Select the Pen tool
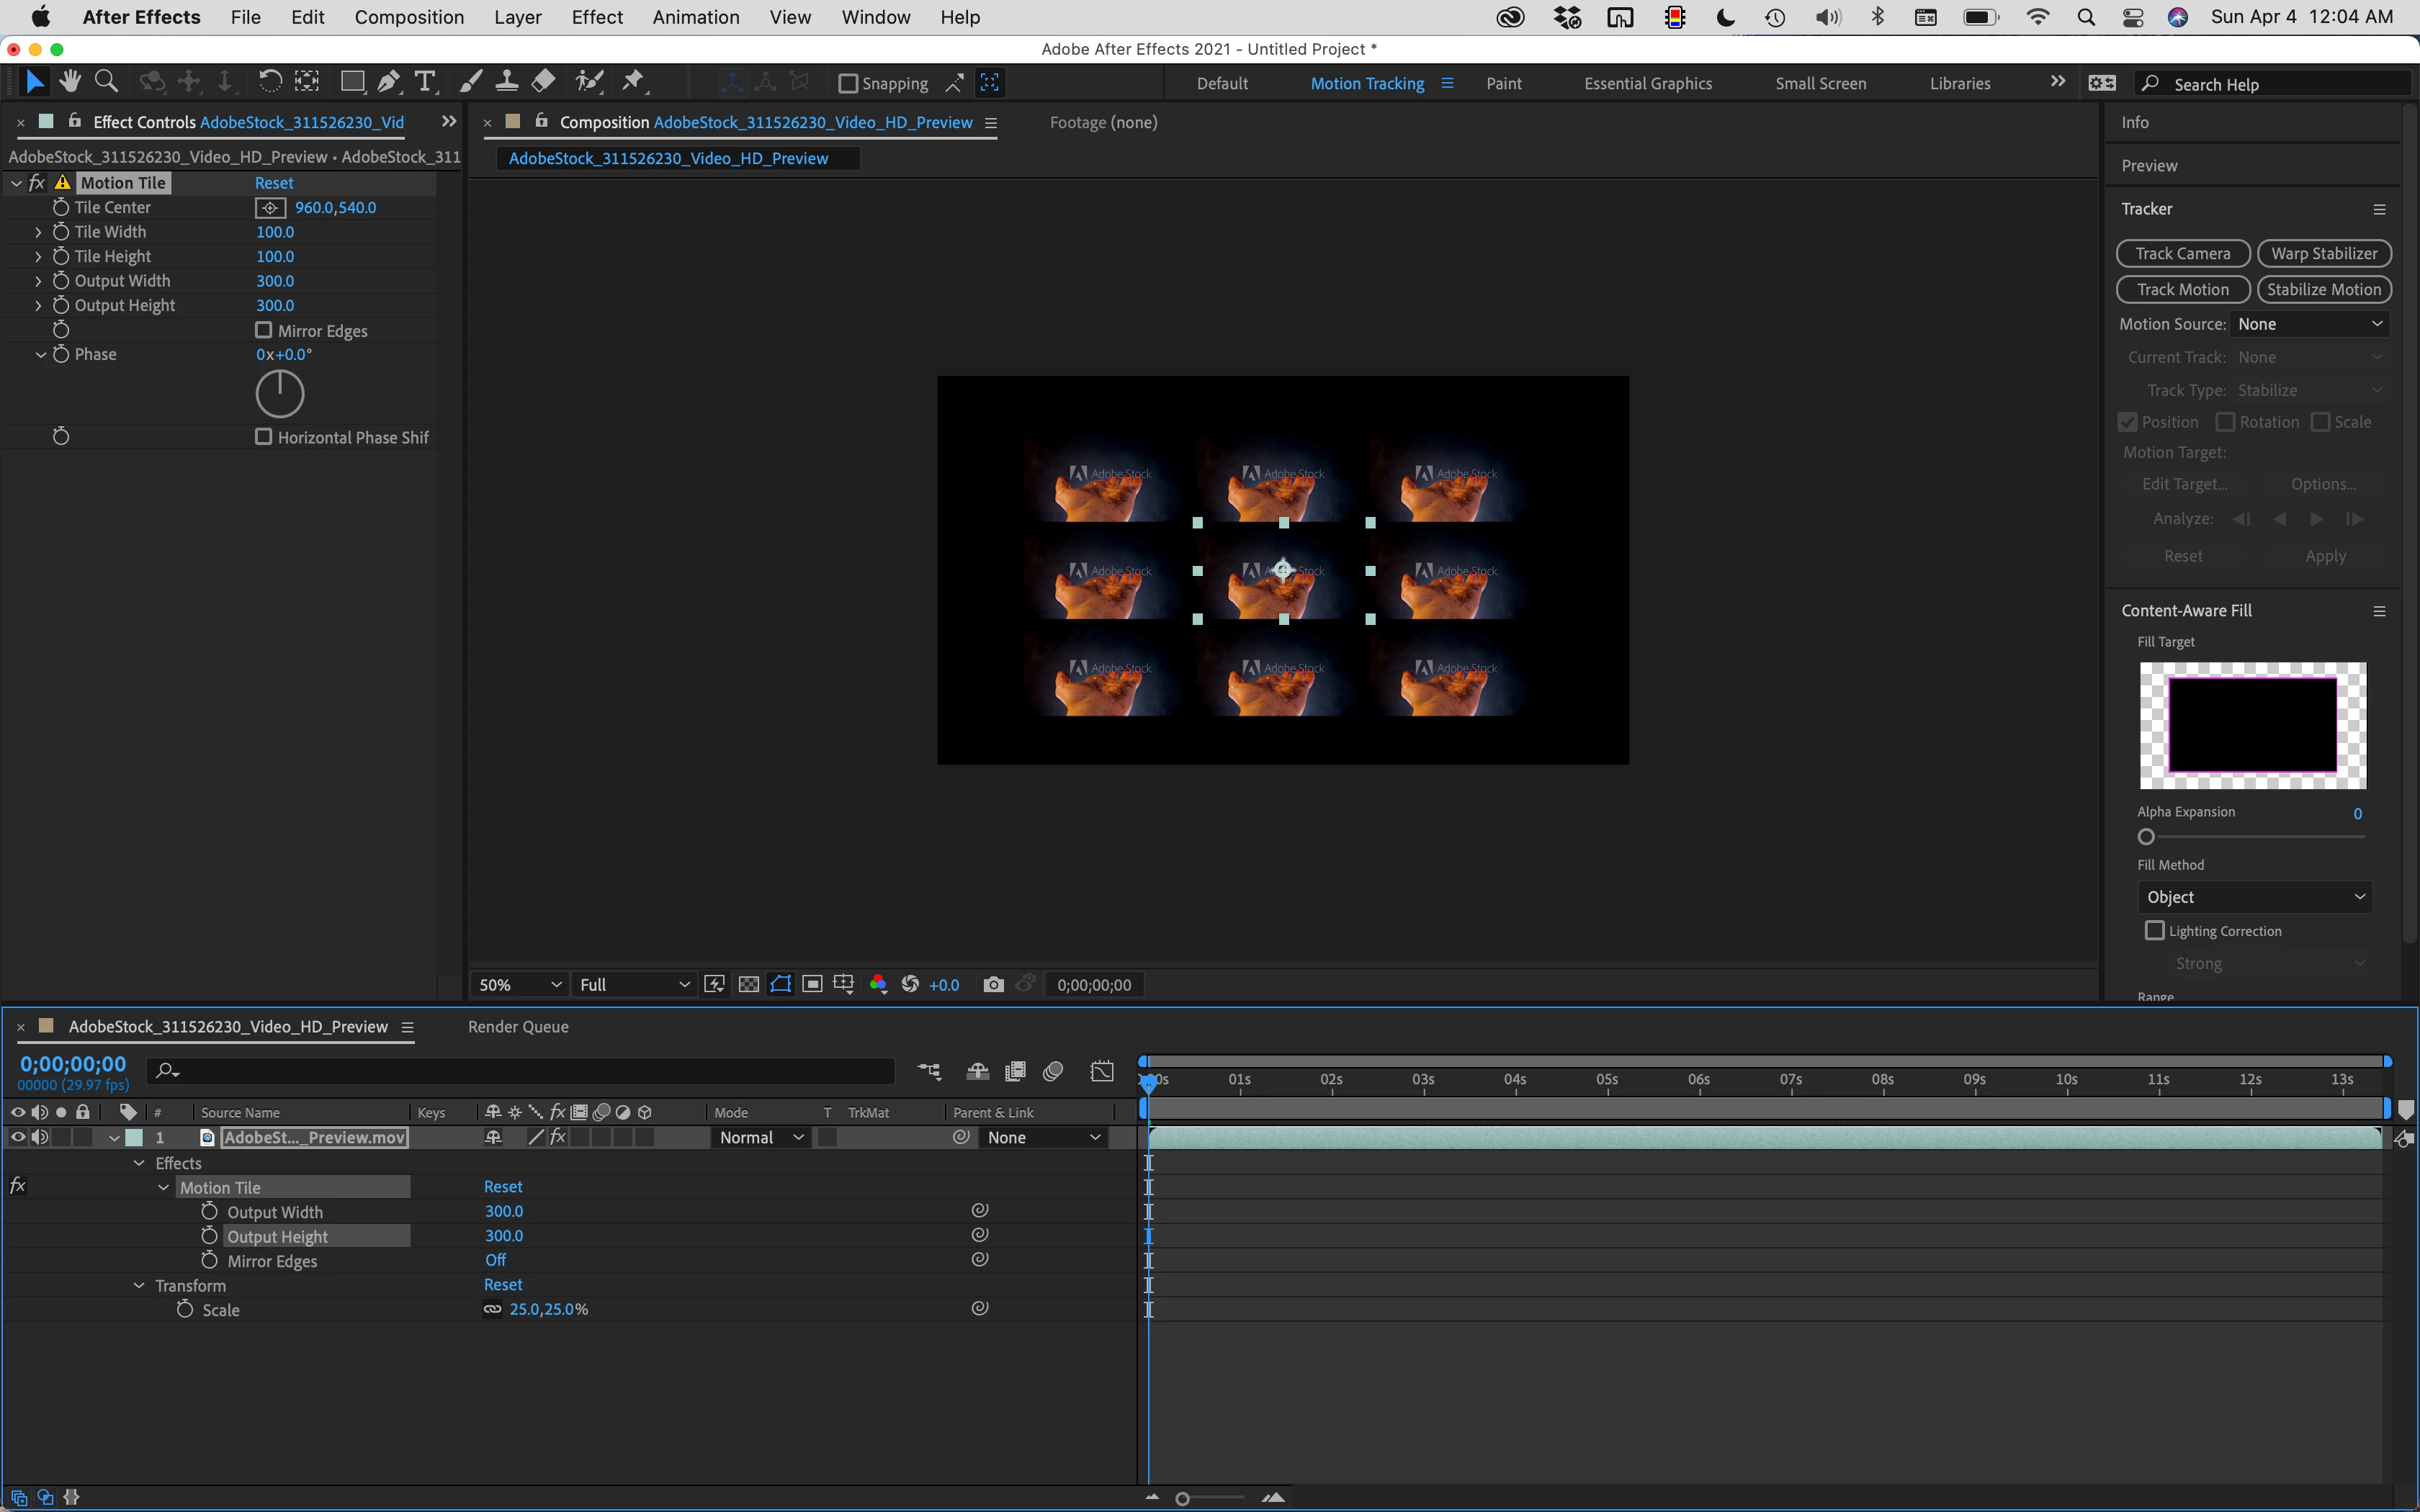The width and height of the screenshot is (2420, 1512). click(x=388, y=82)
